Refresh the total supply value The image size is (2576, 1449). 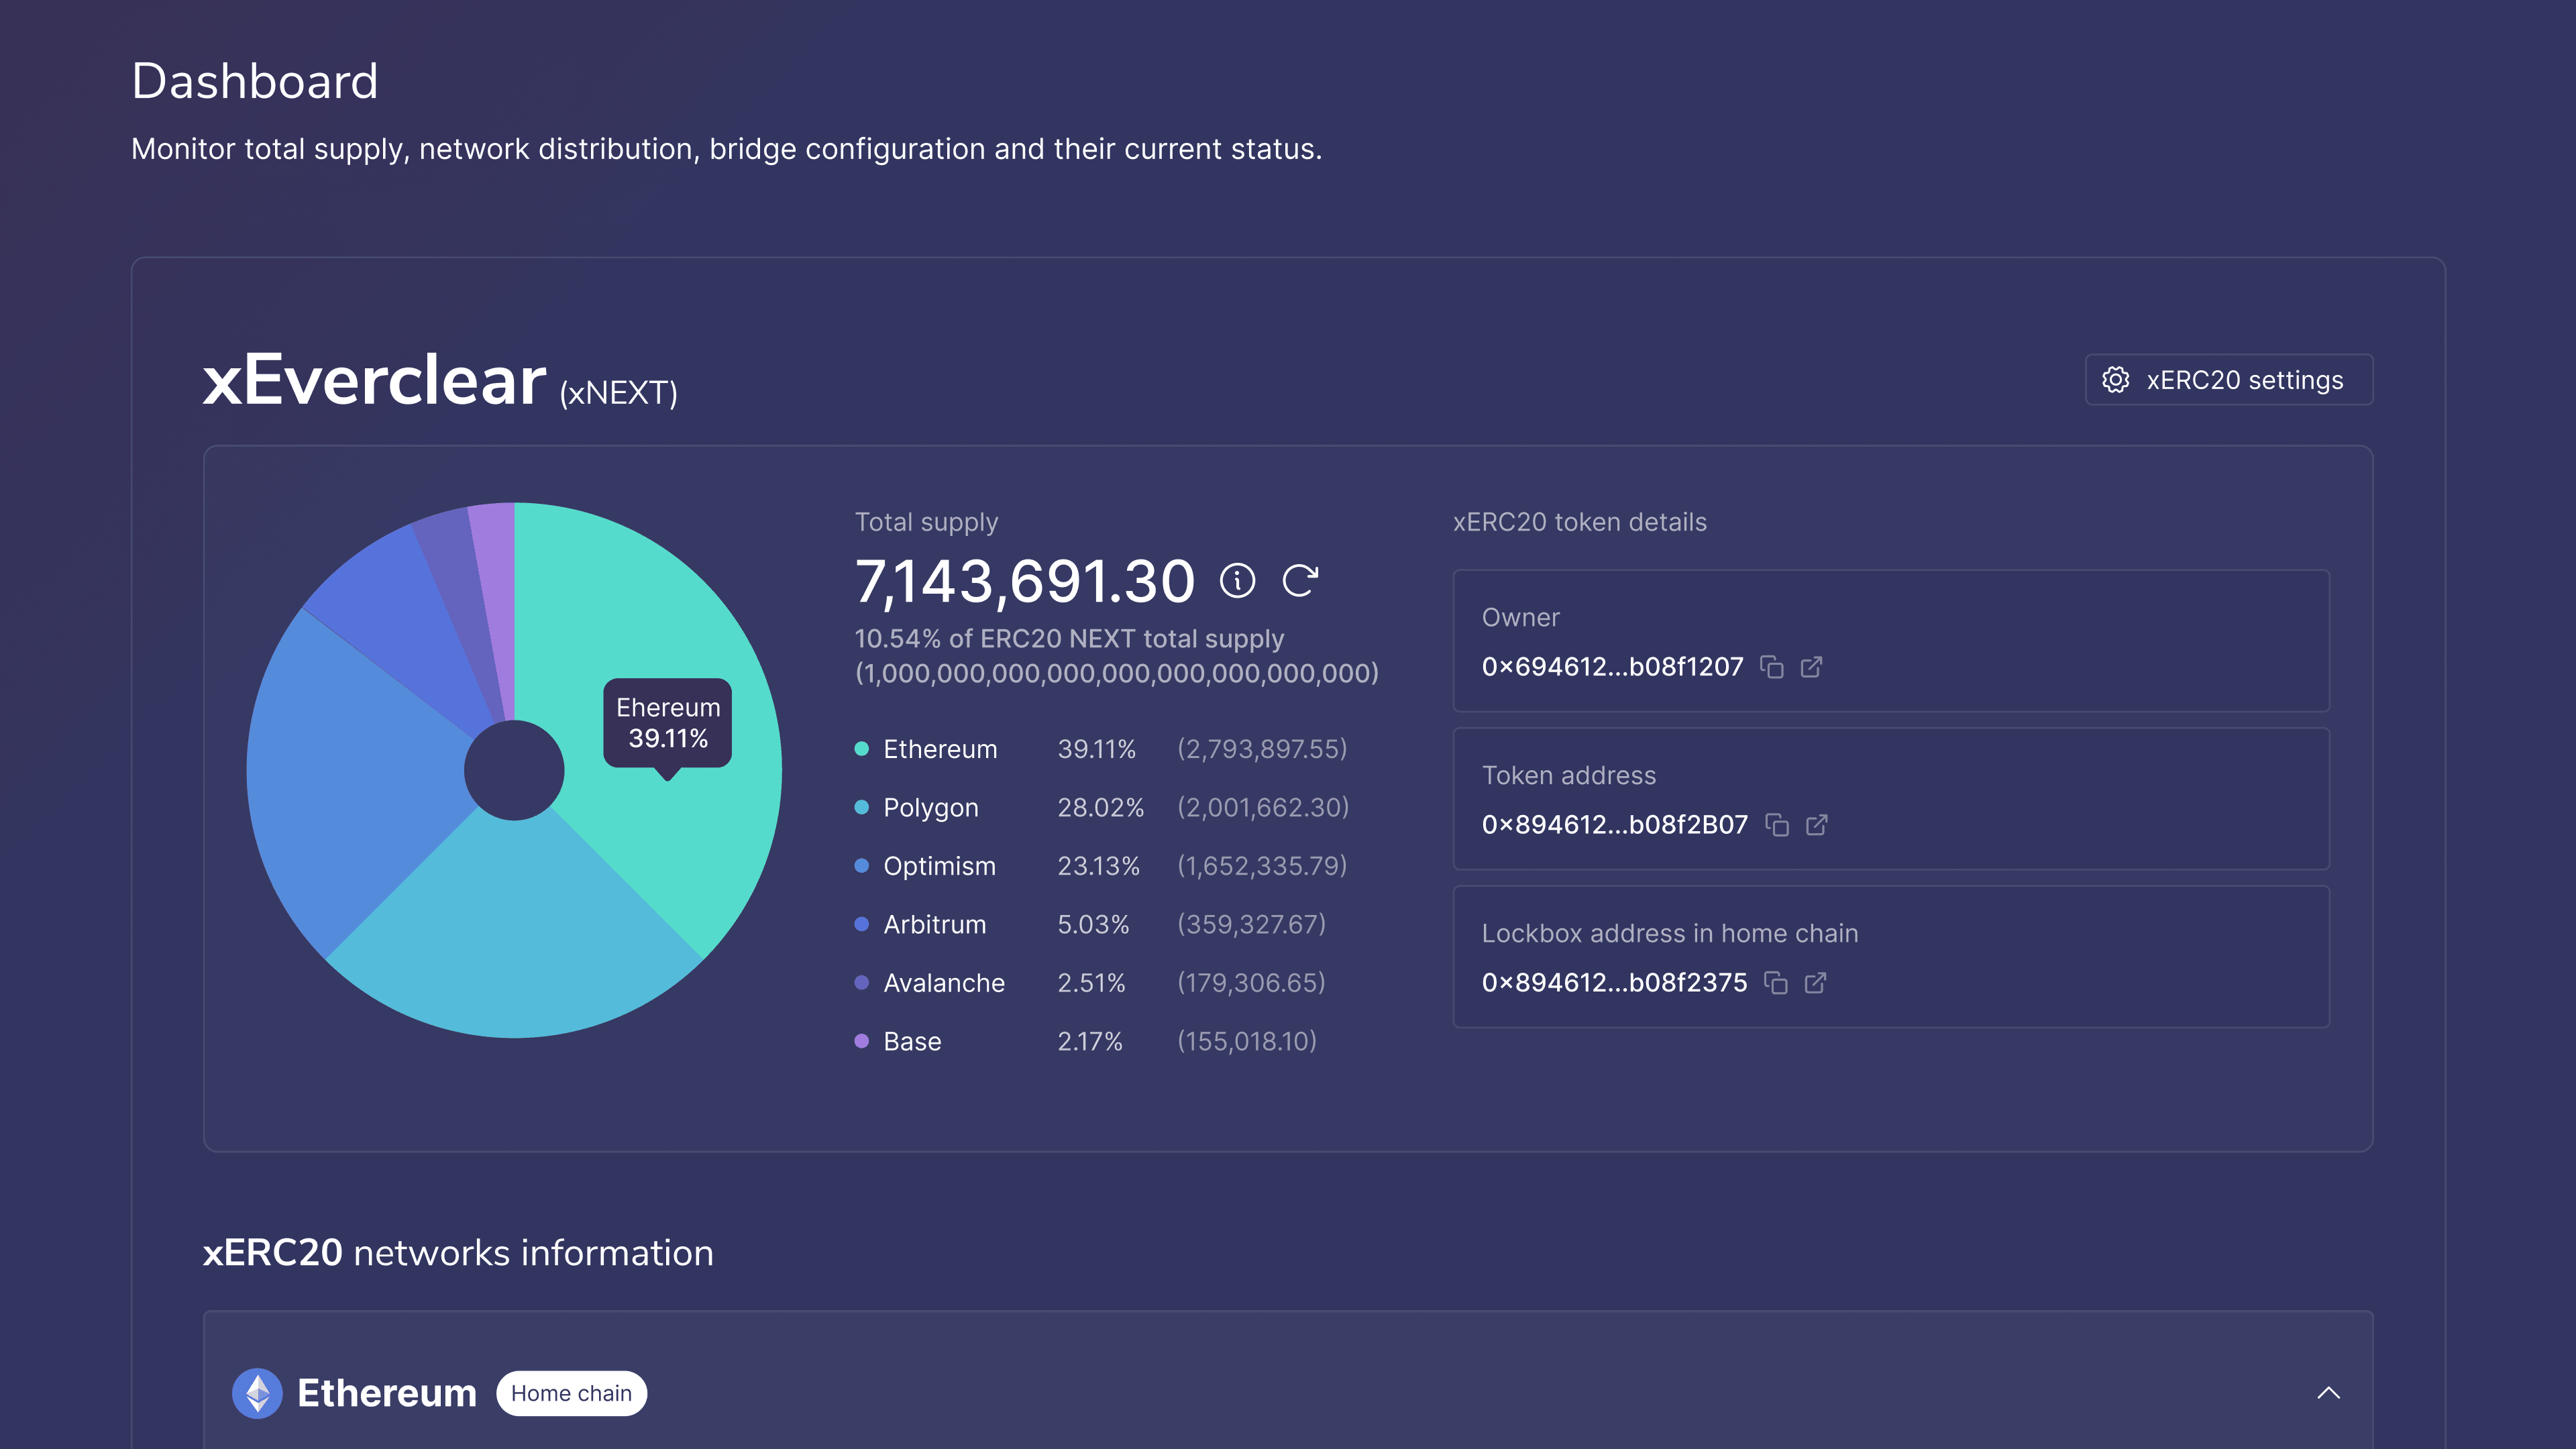tap(1299, 580)
